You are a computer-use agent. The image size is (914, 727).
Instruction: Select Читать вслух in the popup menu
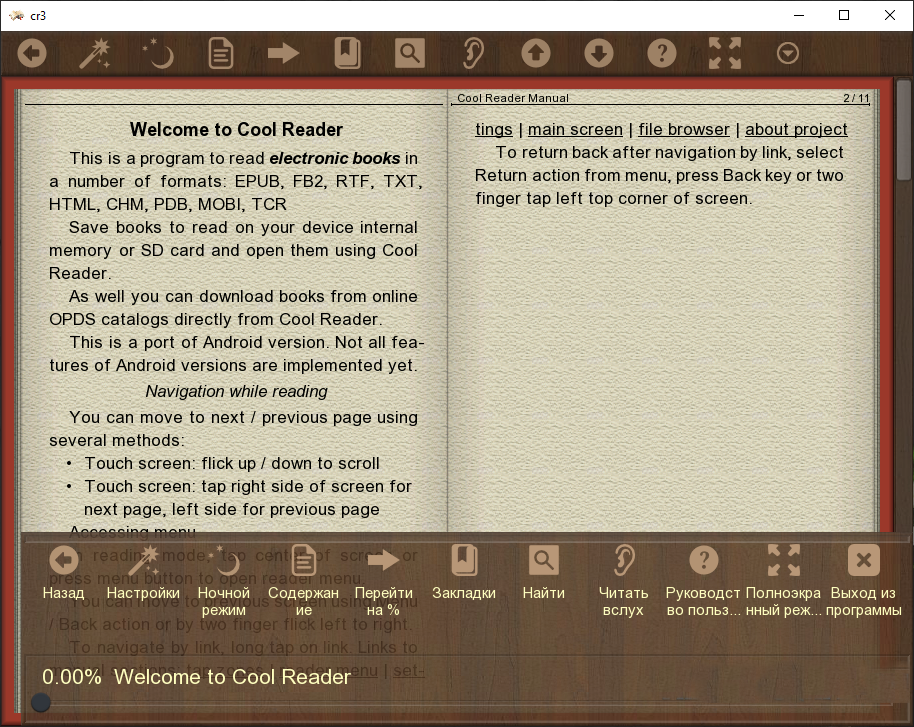pyautogui.click(x=623, y=581)
